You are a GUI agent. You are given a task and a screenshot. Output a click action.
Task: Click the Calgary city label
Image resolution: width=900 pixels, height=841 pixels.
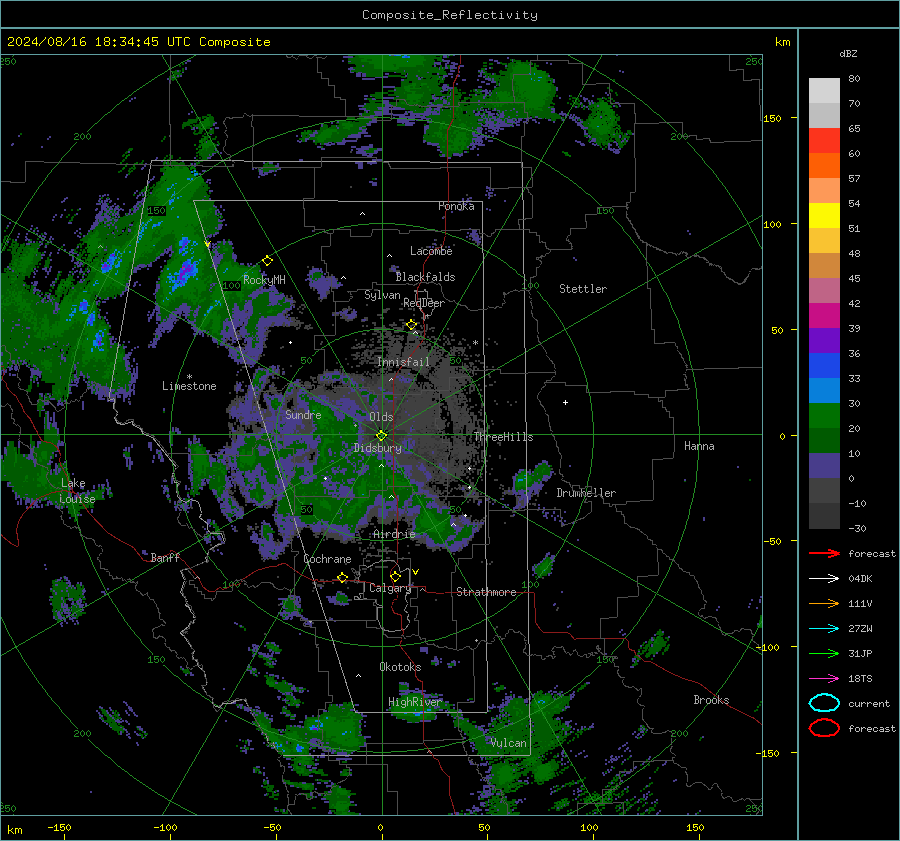coord(390,588)
